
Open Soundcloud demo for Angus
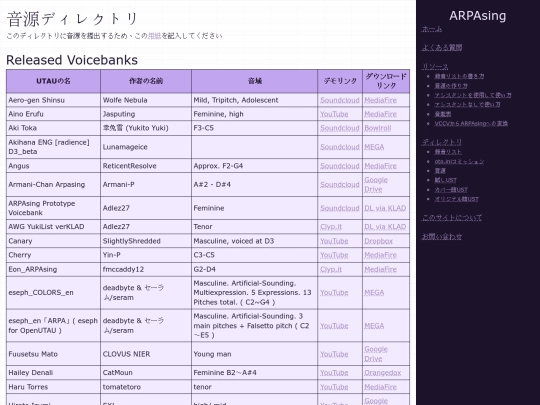(340, 166)
